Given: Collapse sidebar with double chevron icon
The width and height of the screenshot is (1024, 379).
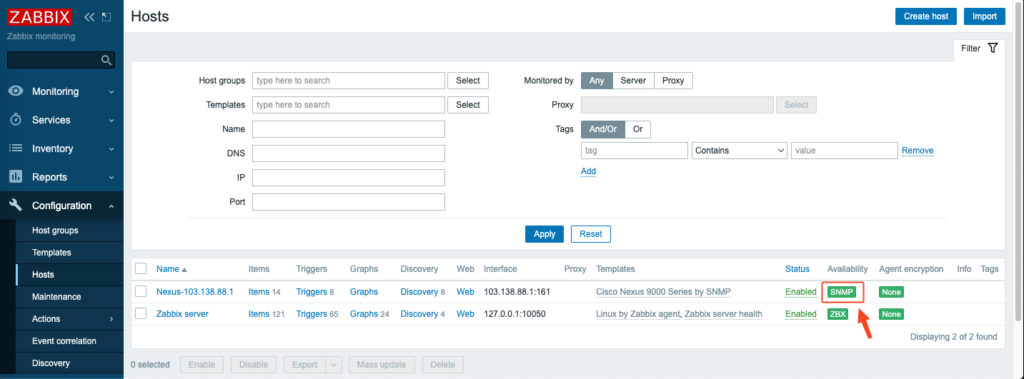Looking at the screenshot, I should (x=89, y=17).
